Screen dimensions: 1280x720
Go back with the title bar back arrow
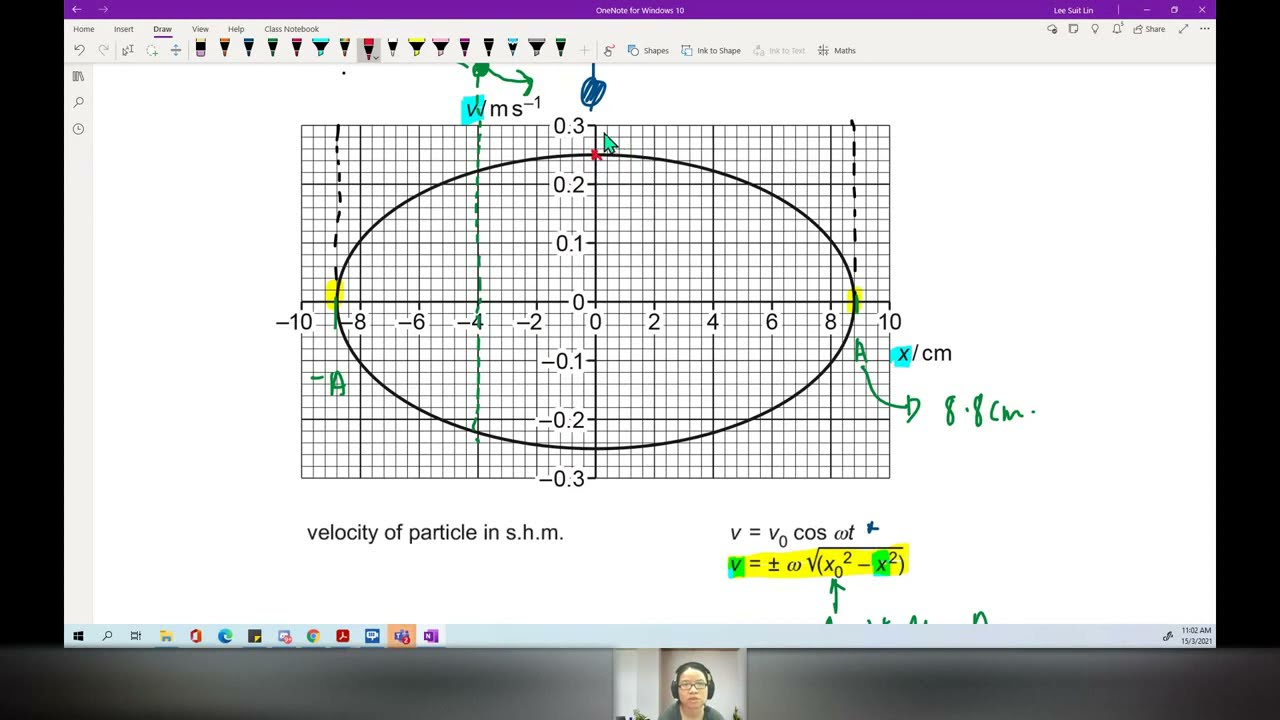(x=76, y=10)
